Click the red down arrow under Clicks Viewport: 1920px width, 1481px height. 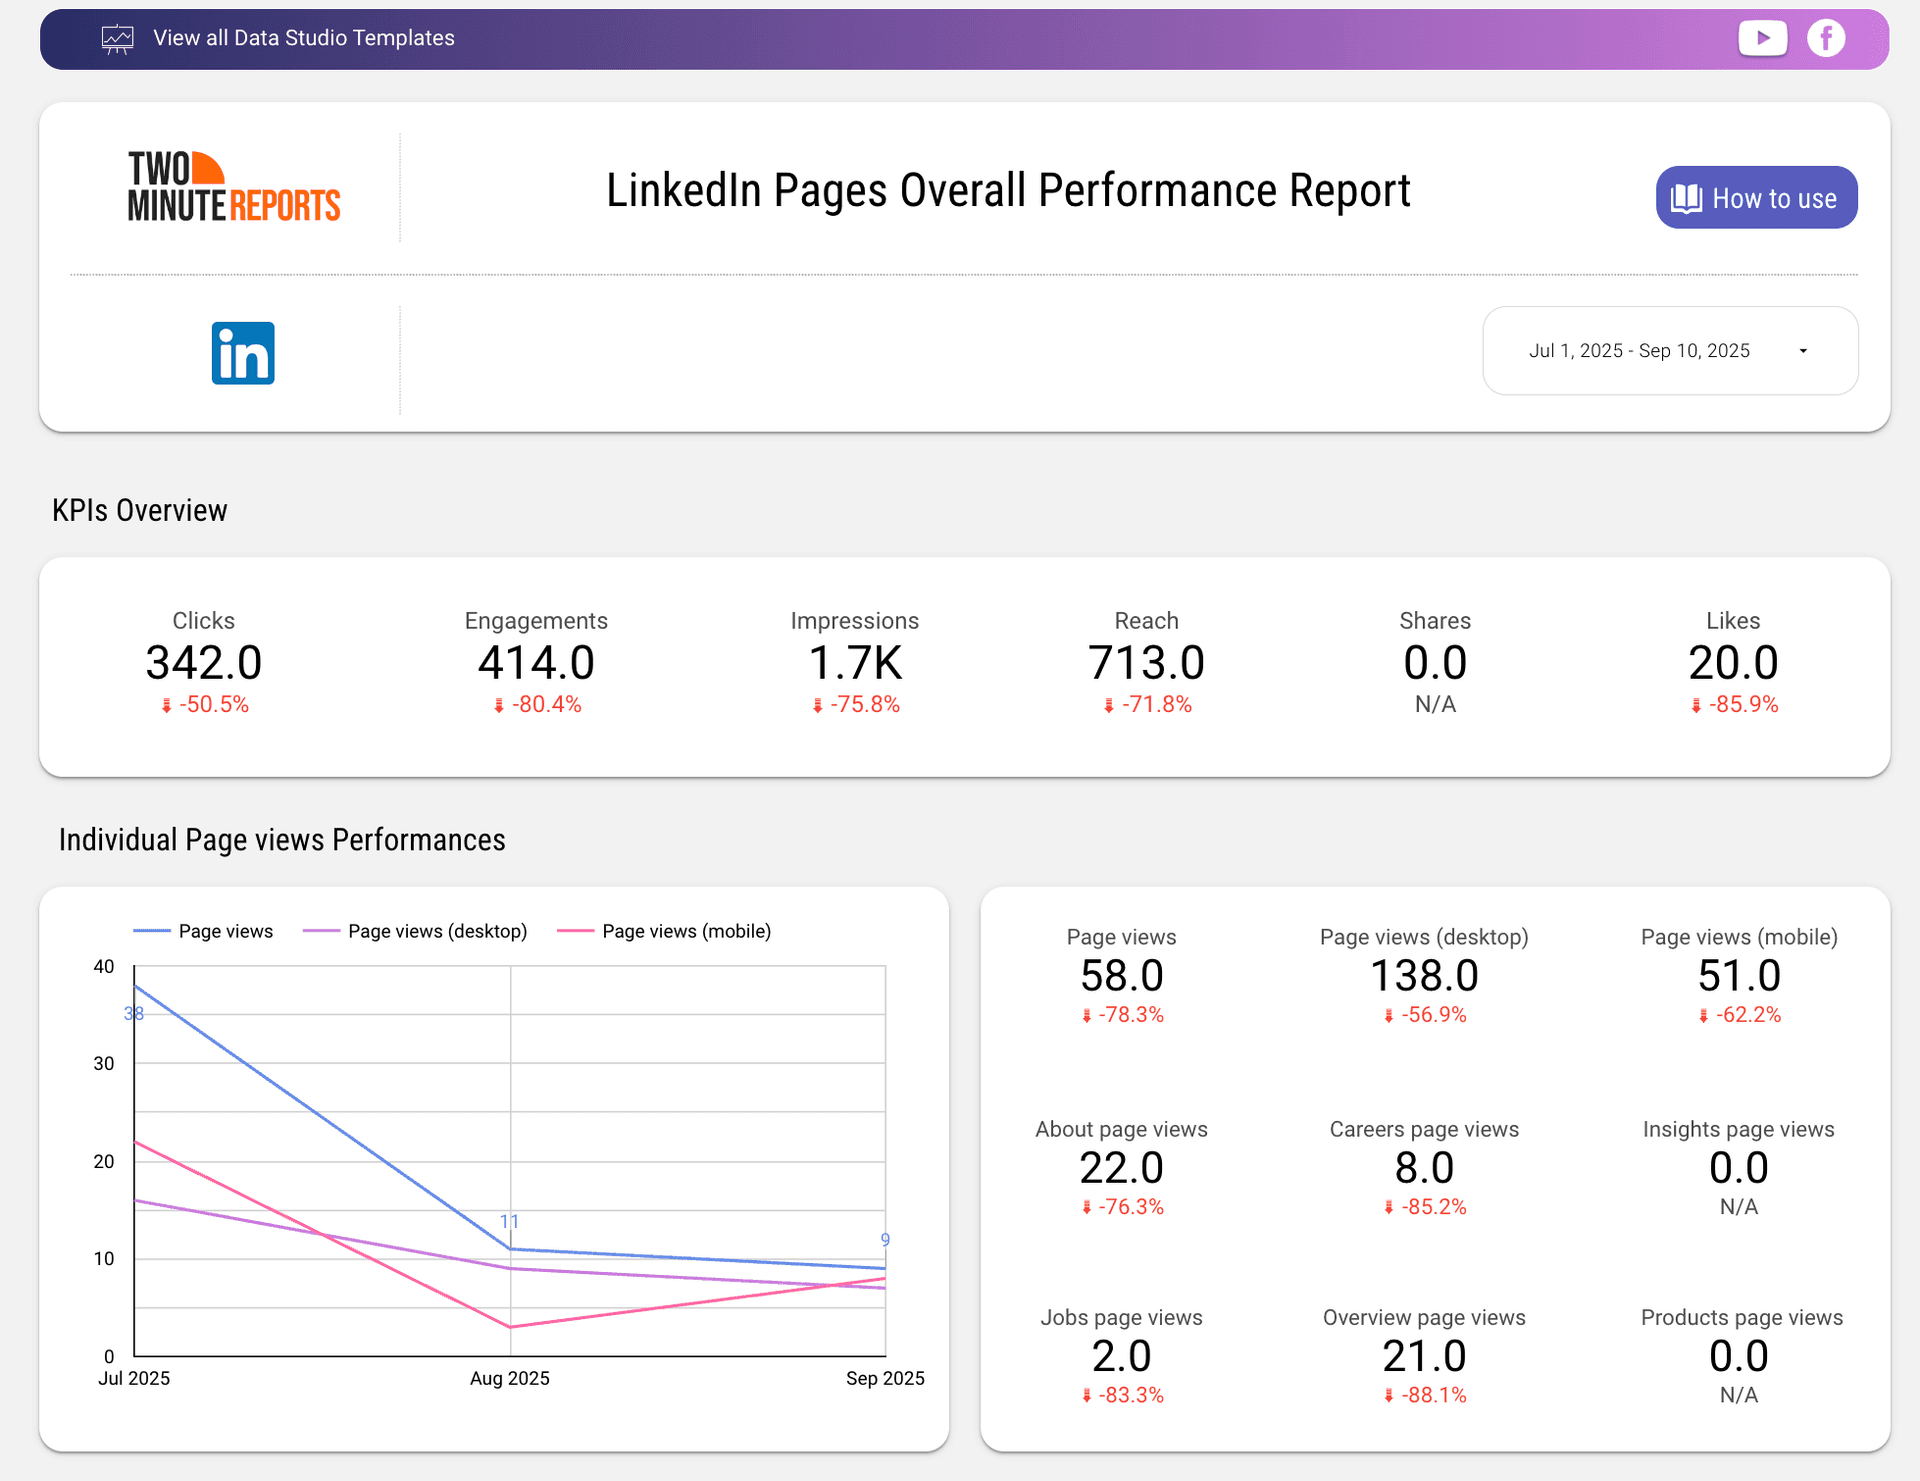(x=167, y=706)
